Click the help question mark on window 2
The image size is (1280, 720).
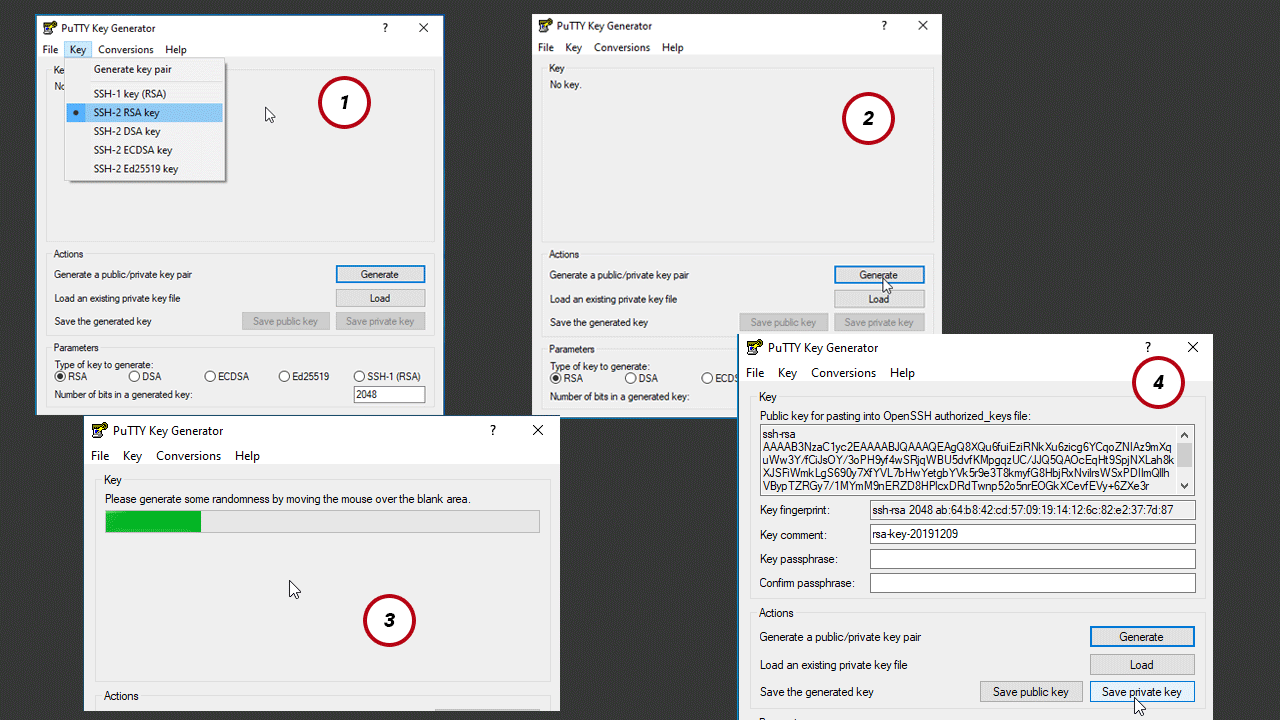click(x=883, y=25)
